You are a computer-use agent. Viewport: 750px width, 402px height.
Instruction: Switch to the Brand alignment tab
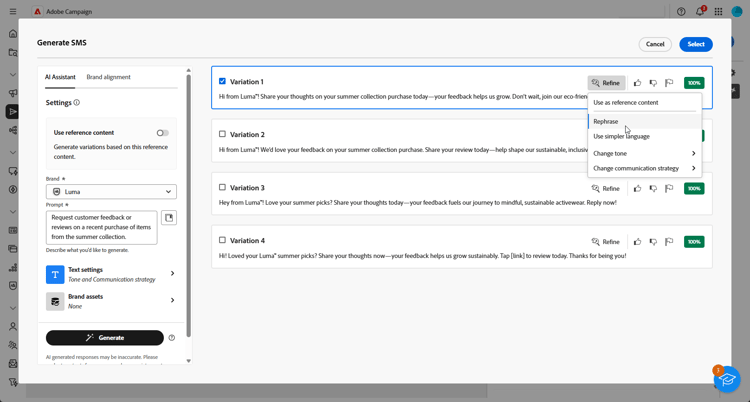(x=109, y=77)
